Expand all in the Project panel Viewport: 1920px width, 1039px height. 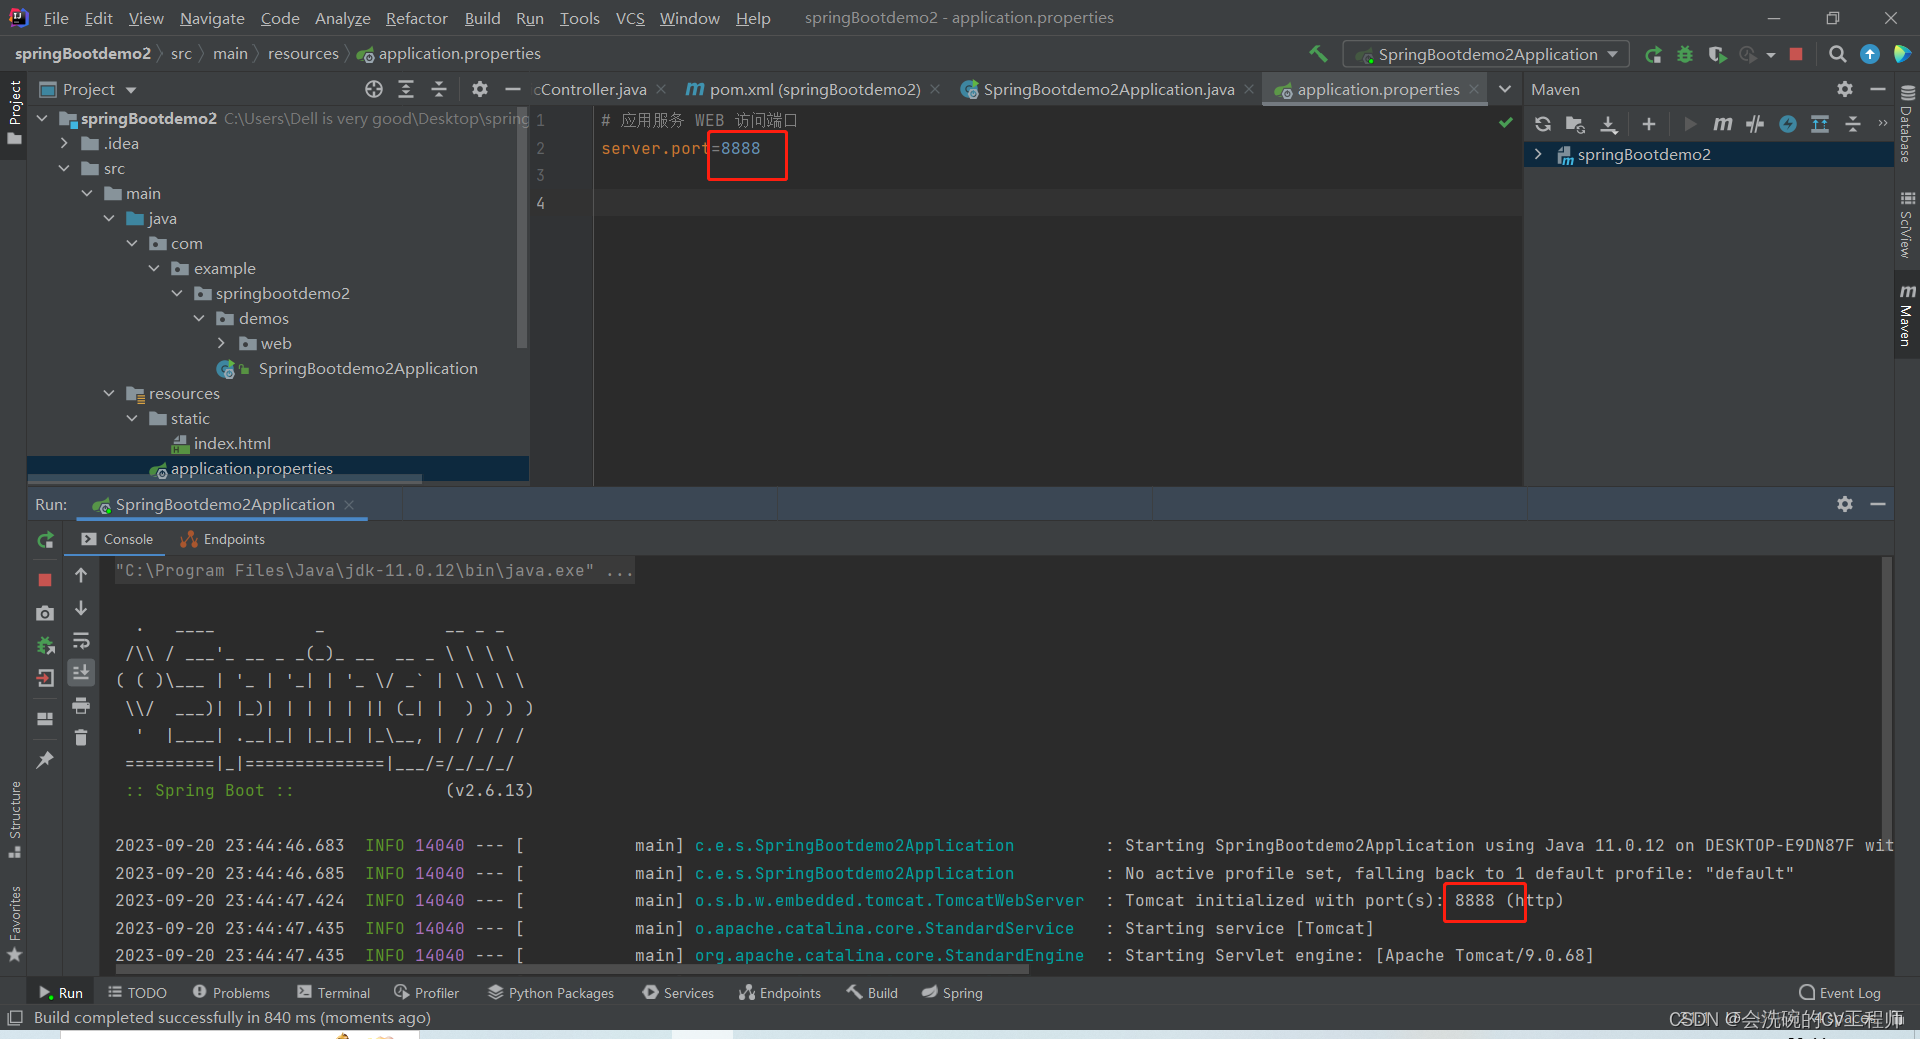[x=406, y=89]
